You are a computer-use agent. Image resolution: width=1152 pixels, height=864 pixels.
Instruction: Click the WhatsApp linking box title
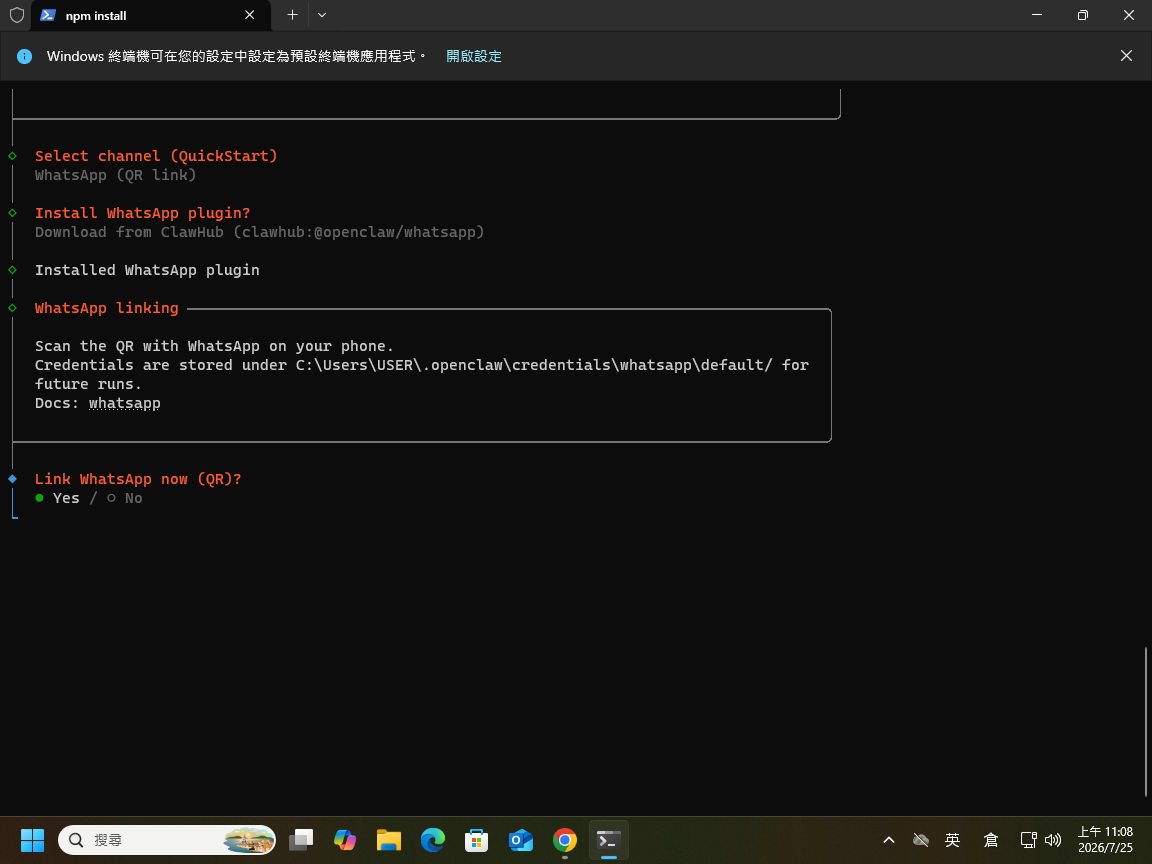pos(107,308)
